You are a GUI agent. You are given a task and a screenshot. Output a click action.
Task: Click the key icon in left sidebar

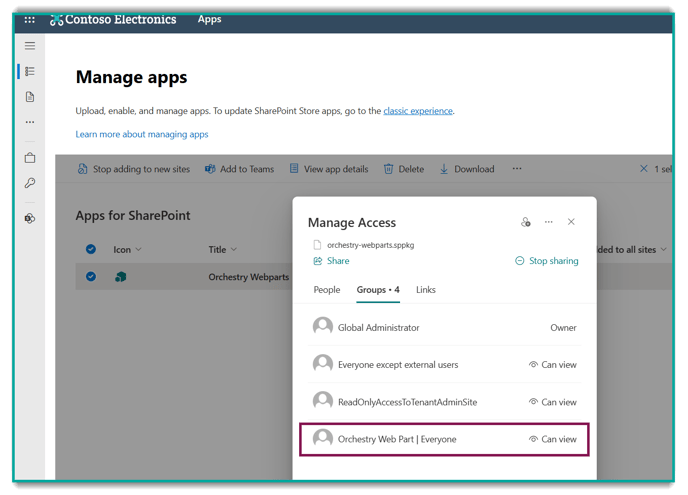(x=30, y=184)
